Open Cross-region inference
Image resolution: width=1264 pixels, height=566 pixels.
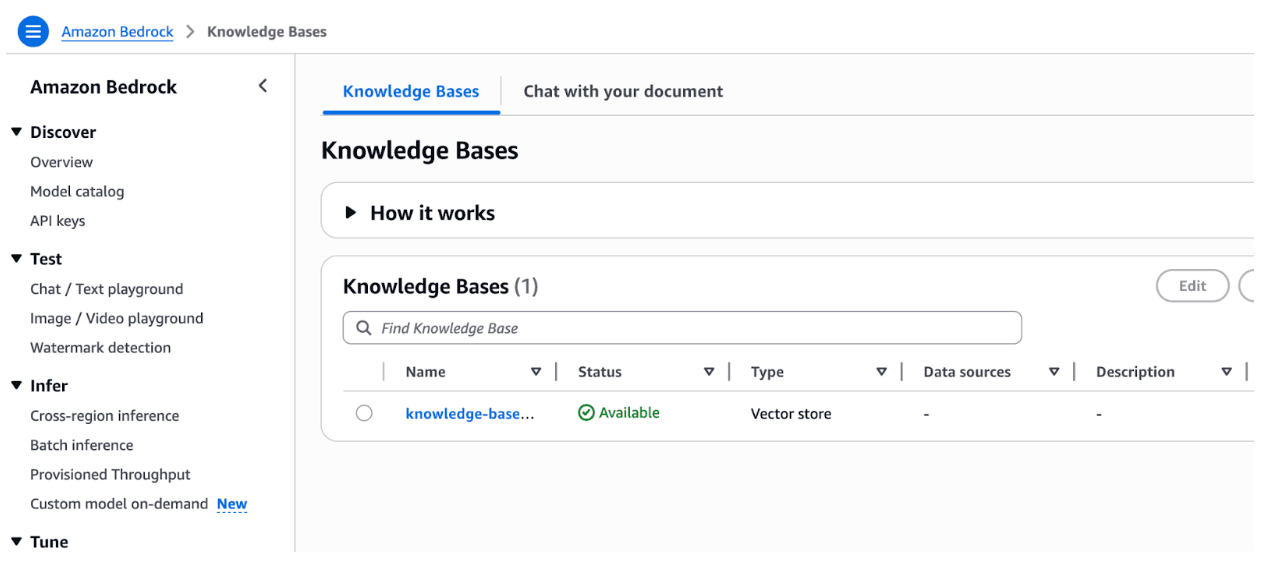pyautogui.click(x=104, y=416)
